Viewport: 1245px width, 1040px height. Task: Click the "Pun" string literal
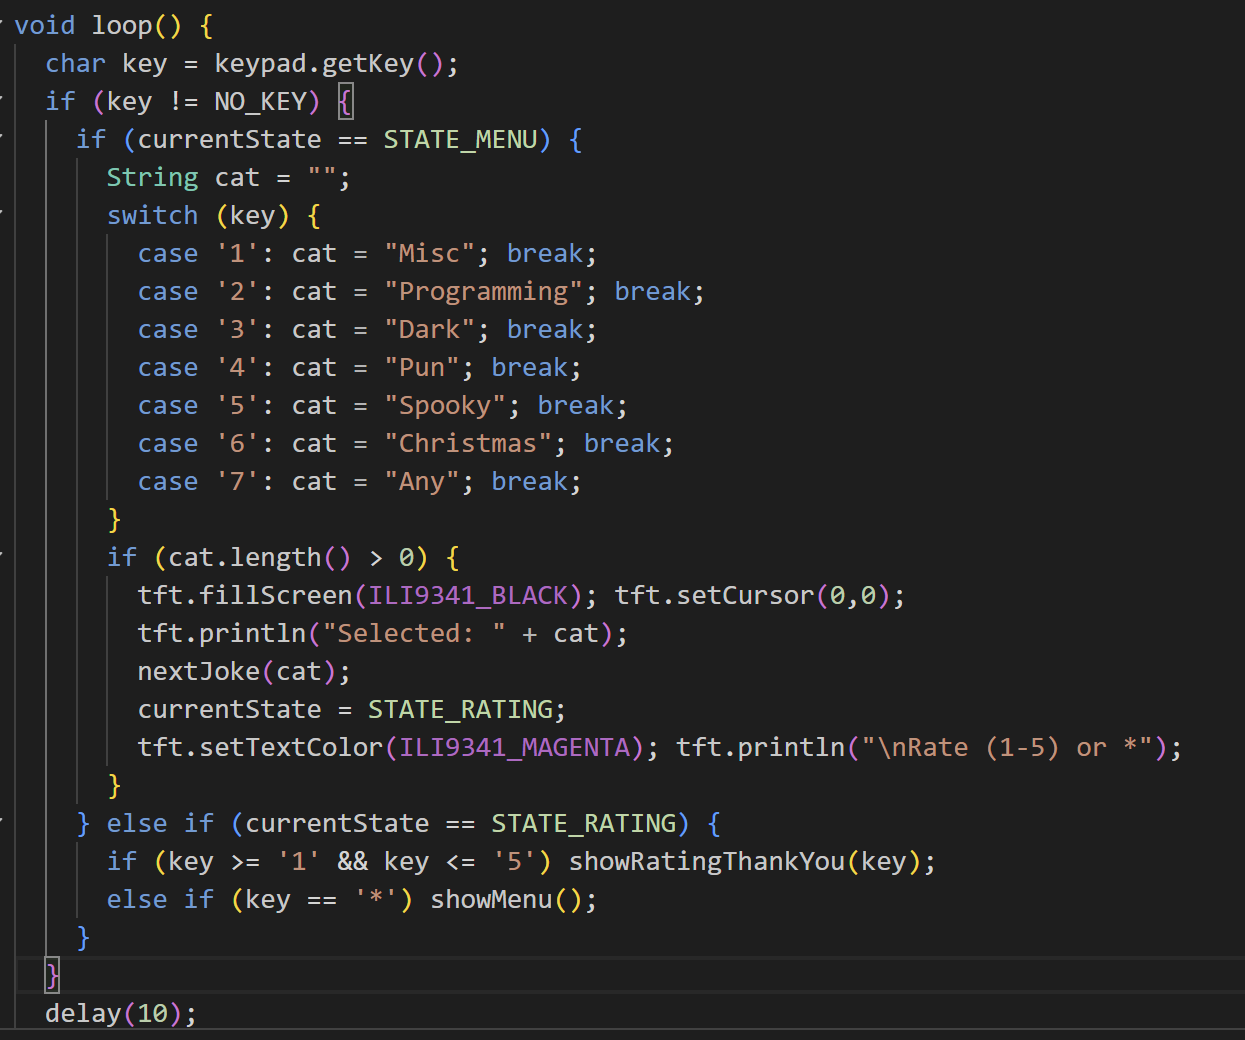tap(422, 367)
